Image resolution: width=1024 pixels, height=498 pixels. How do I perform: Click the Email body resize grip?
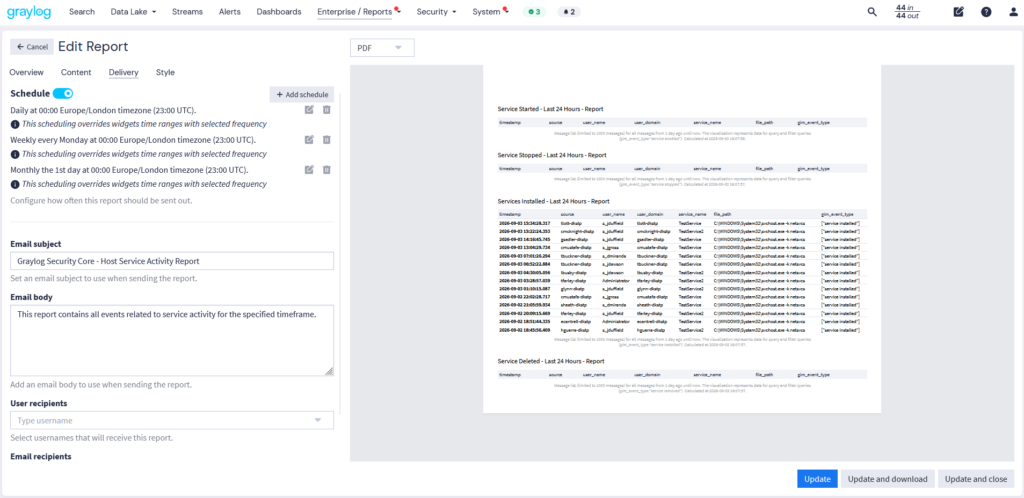coord(328,371)
